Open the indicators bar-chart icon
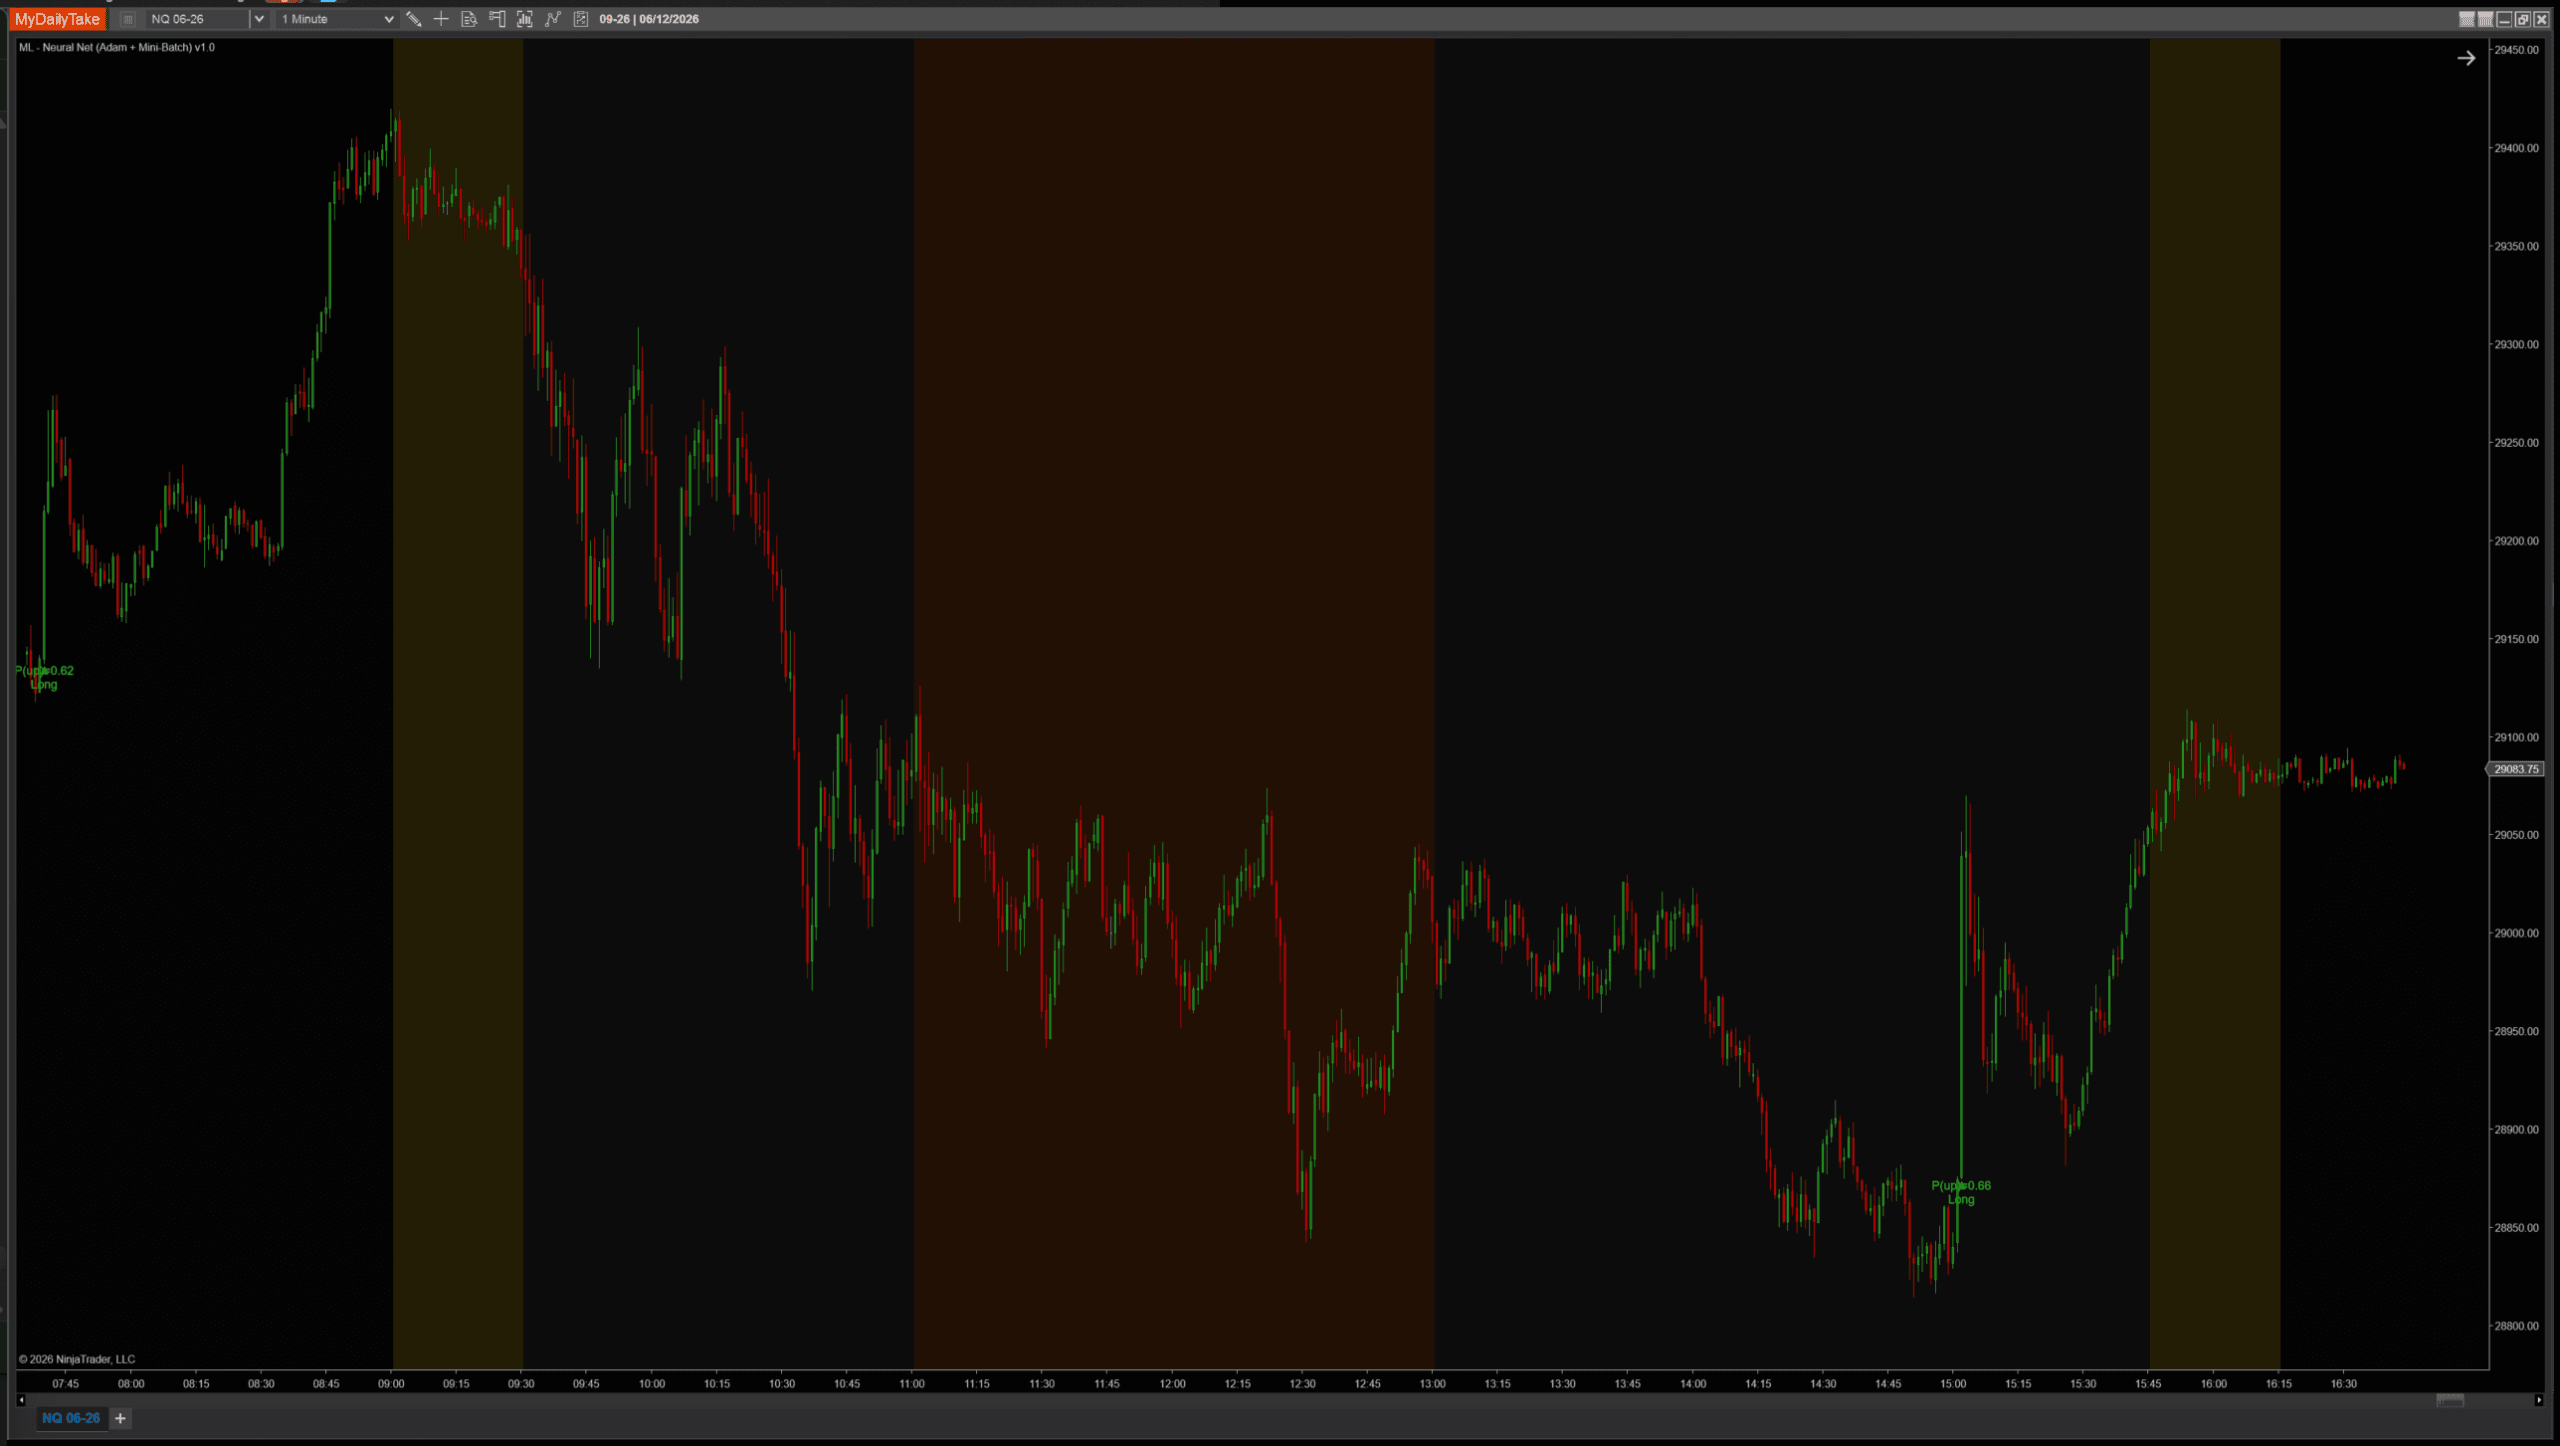2560x1446 pixels. point(525,19)
